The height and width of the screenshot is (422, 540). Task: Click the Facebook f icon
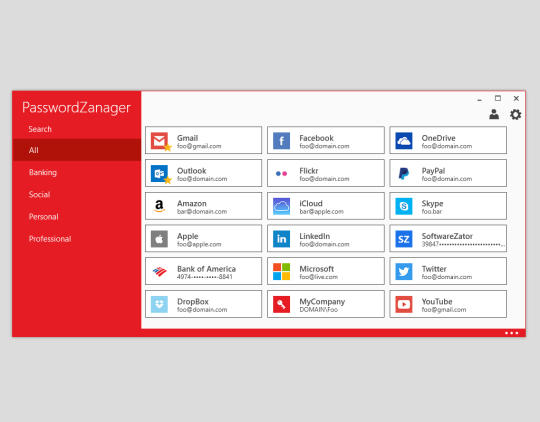[x=281, y=141]
